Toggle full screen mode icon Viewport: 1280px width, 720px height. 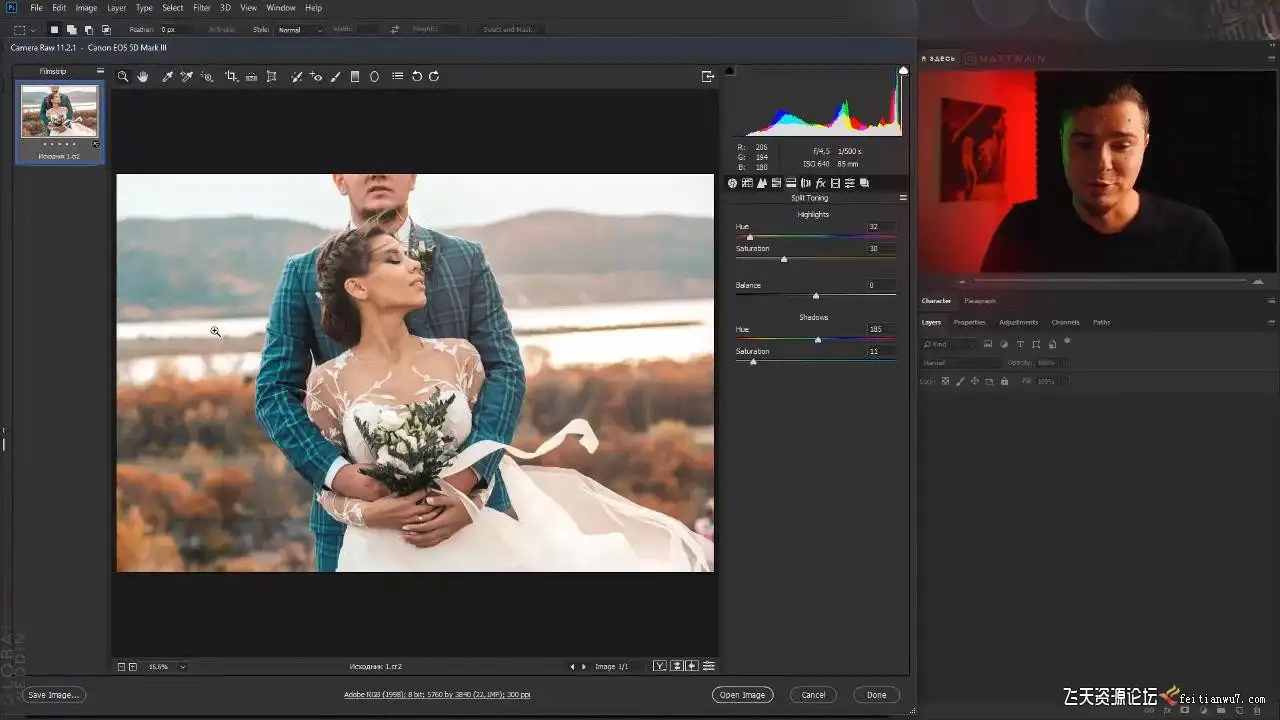[x=708, y=76]
